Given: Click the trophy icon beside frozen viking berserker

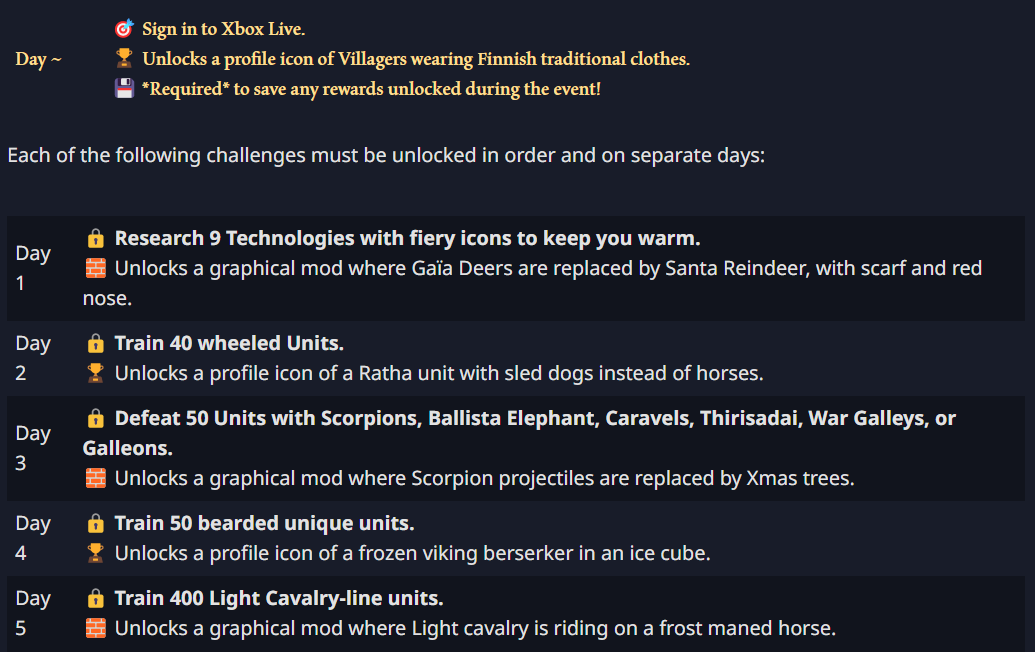Looking at the screenshot, I should [96, 554].
